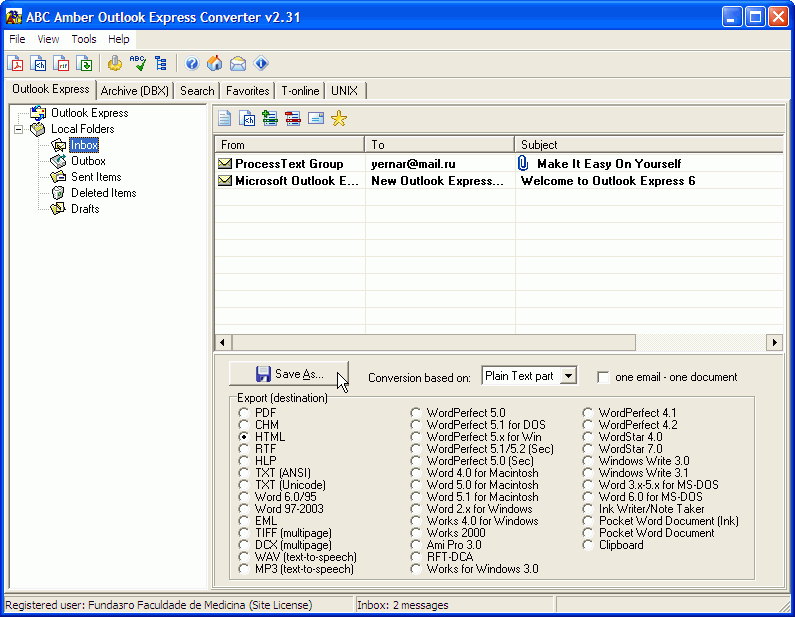The height and width of the screenshot is (617, 795).
Task: Open the View menu
Action: click(x=48, y=39)
